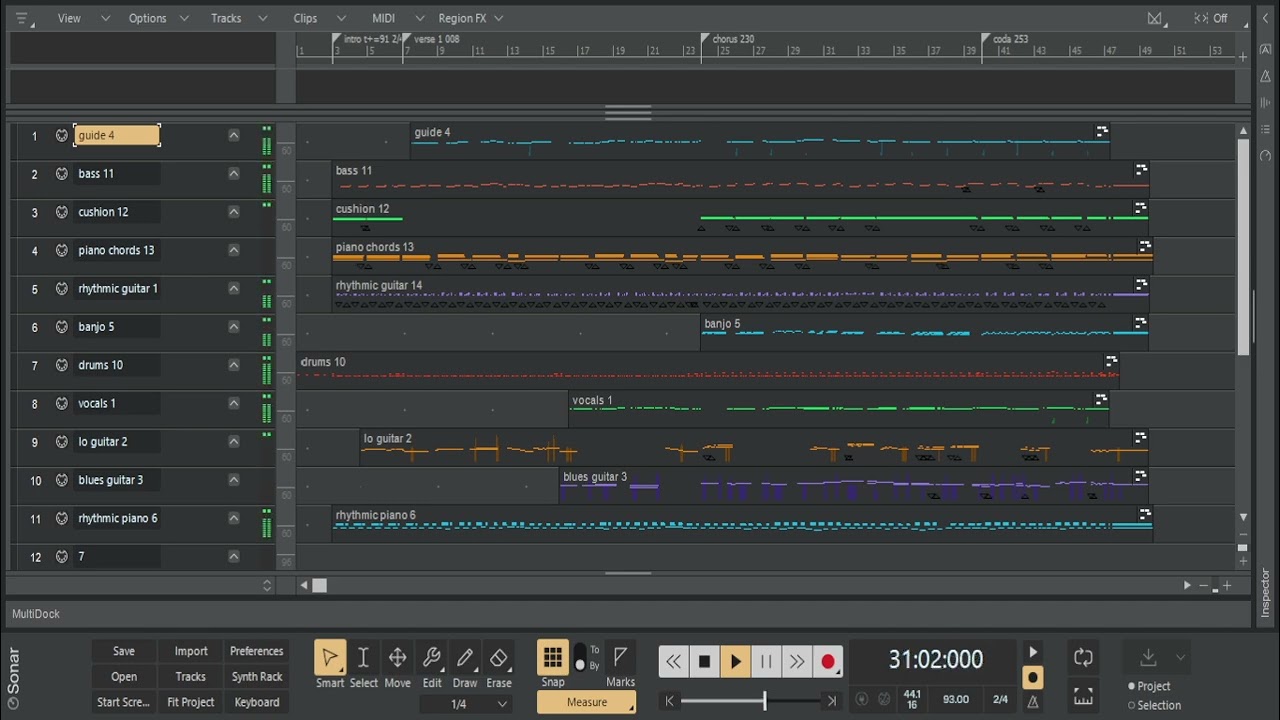Select the Project radio option

[1148, 686]
